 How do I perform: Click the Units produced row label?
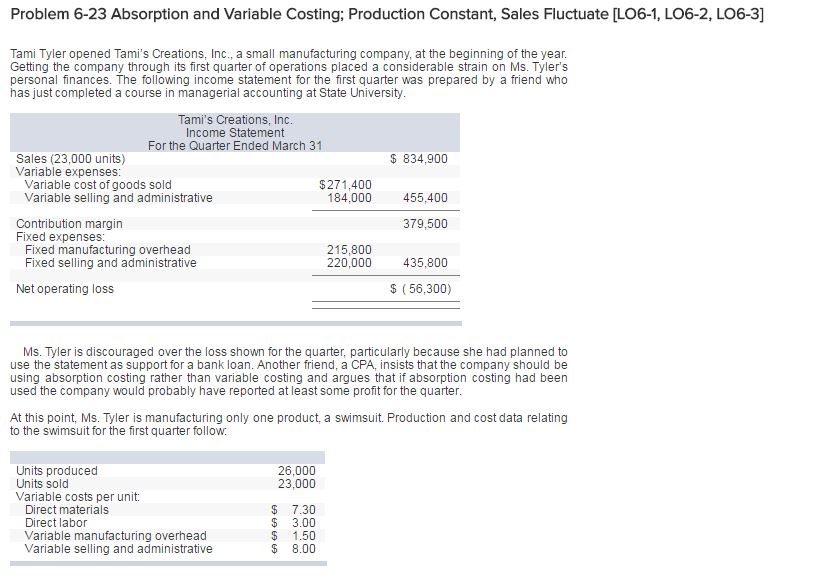click(57, 471)
